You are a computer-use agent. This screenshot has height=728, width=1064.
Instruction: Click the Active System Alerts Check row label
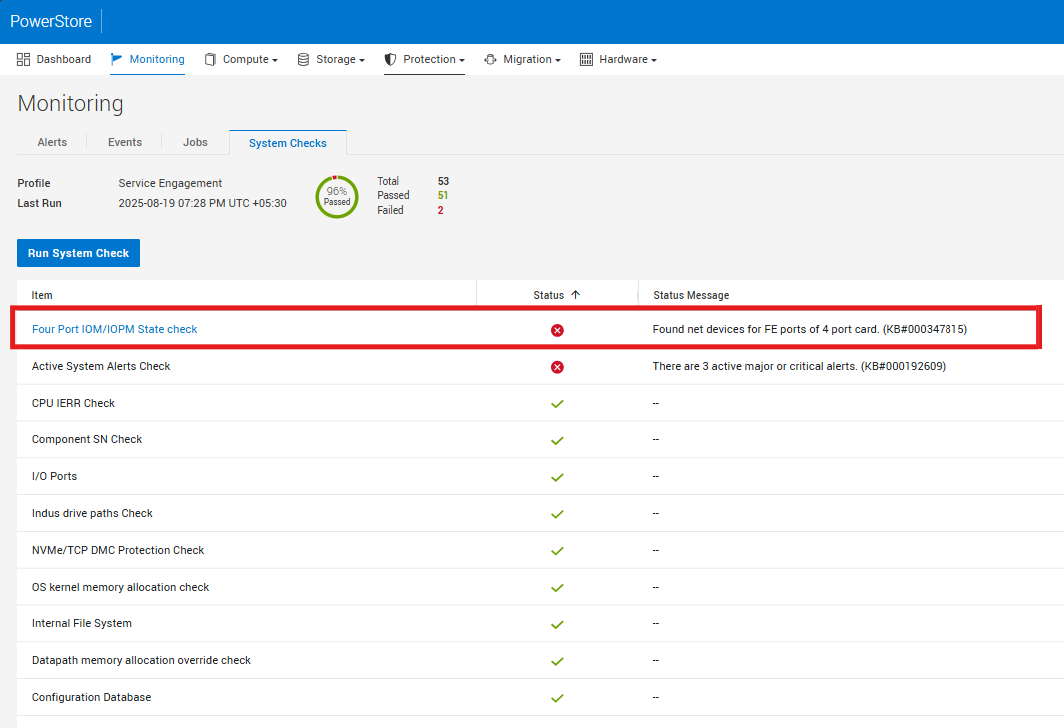tap(101, 366)
